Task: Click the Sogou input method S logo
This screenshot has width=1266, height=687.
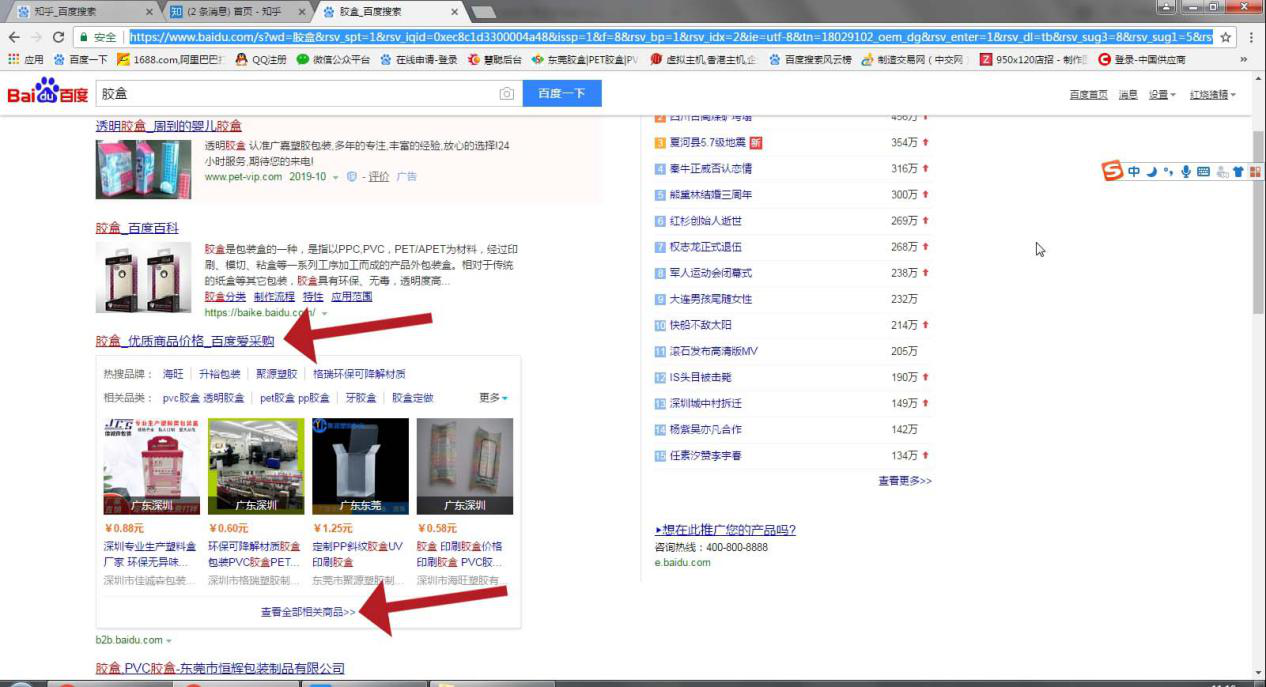Action: [x=1113, y=171]
